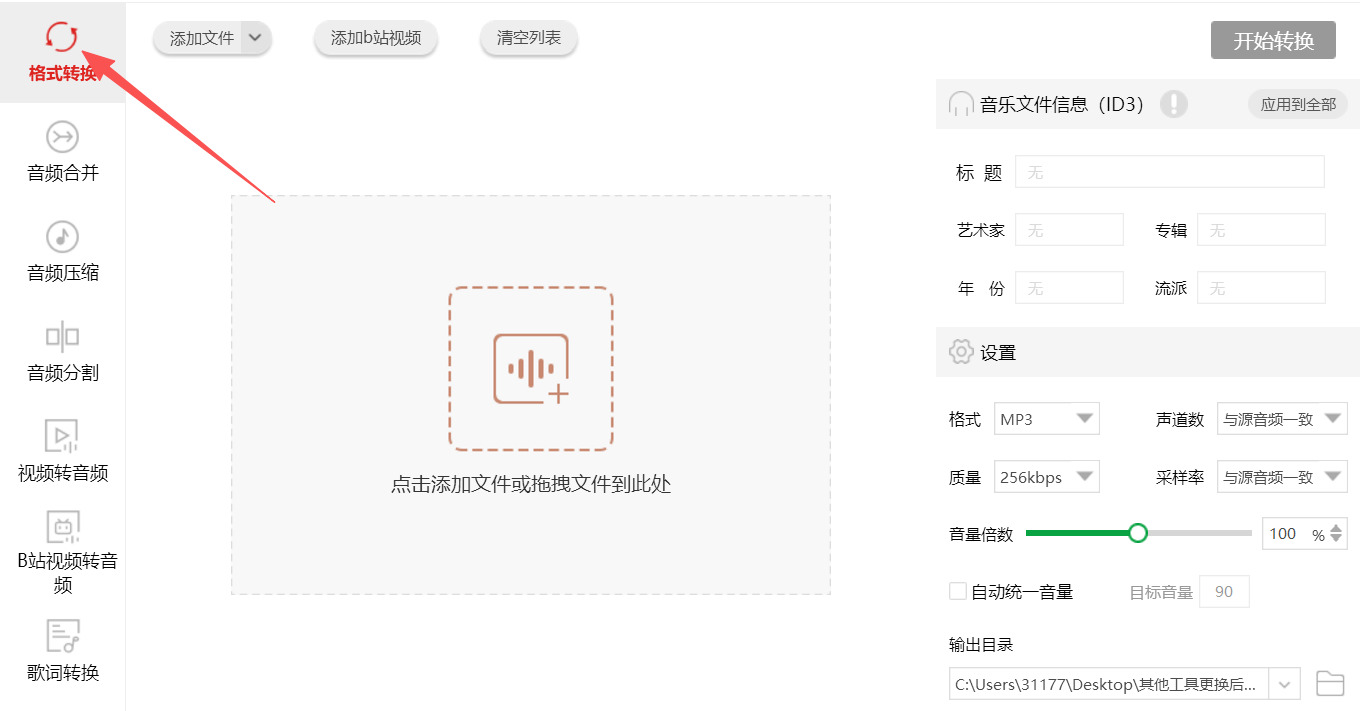
Task: Open the B站视频转音频 Bilibili converter
Action: pyautogui.click(x=62, y=550)
